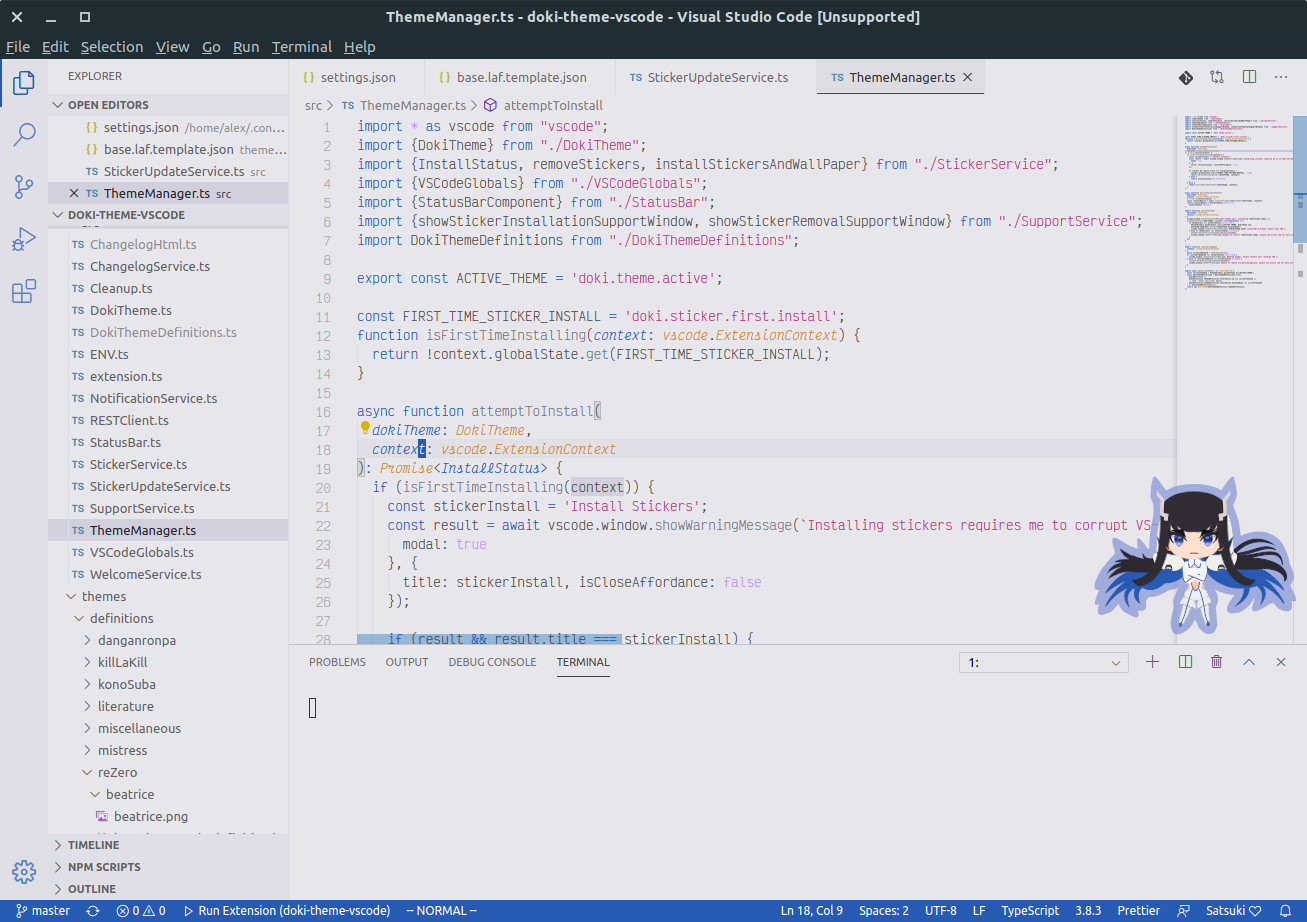
Task: Switch to settings.json tab
Action: point(357,77)
